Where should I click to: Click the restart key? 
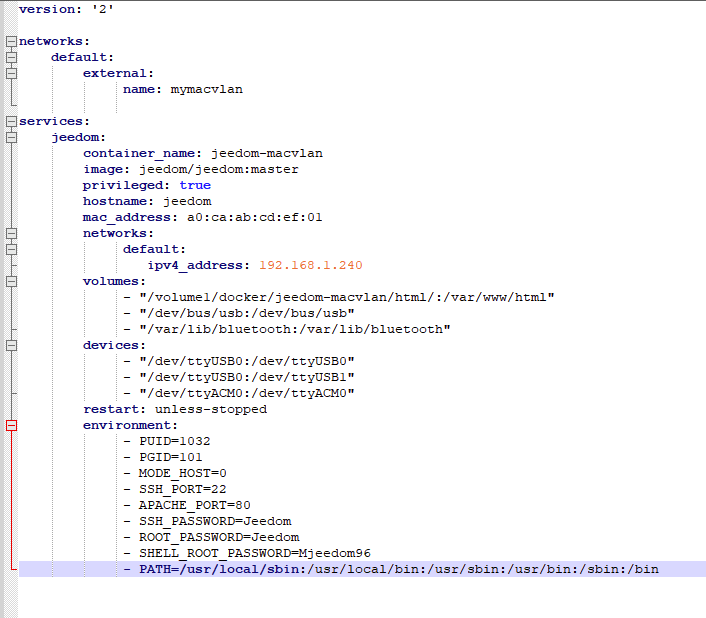coord(114,409)
